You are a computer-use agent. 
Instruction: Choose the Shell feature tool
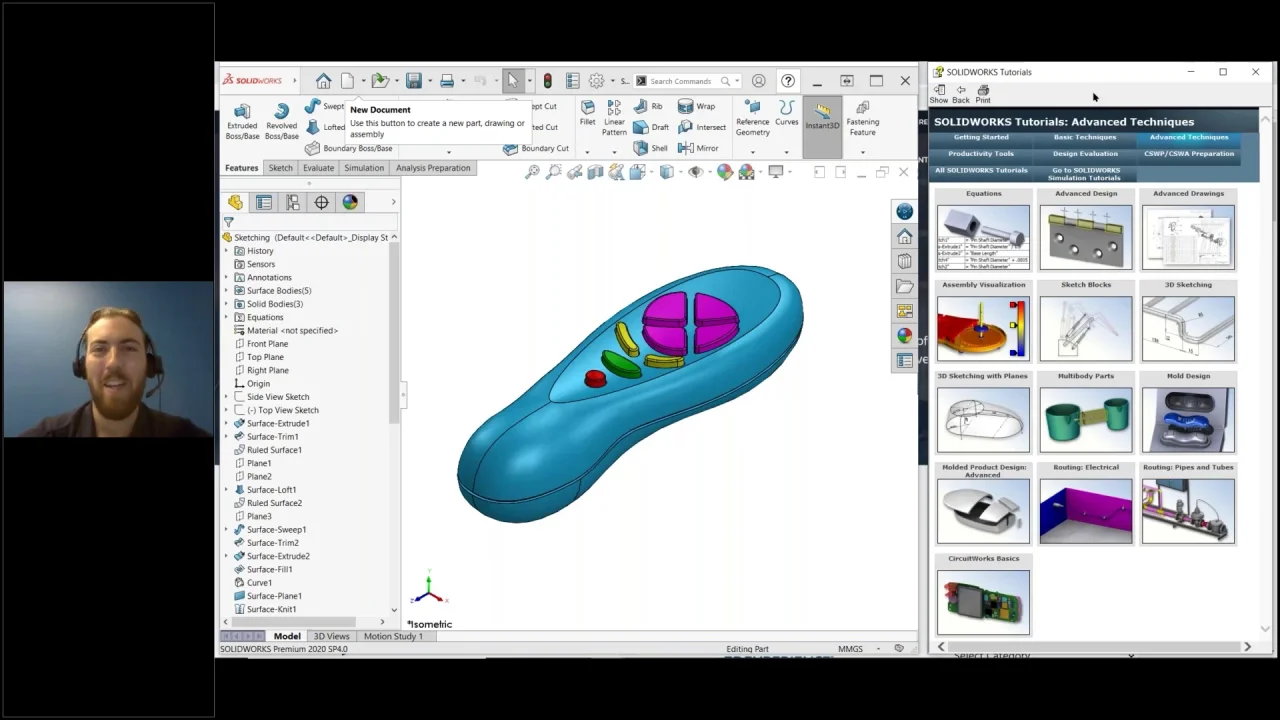point(651,148)
